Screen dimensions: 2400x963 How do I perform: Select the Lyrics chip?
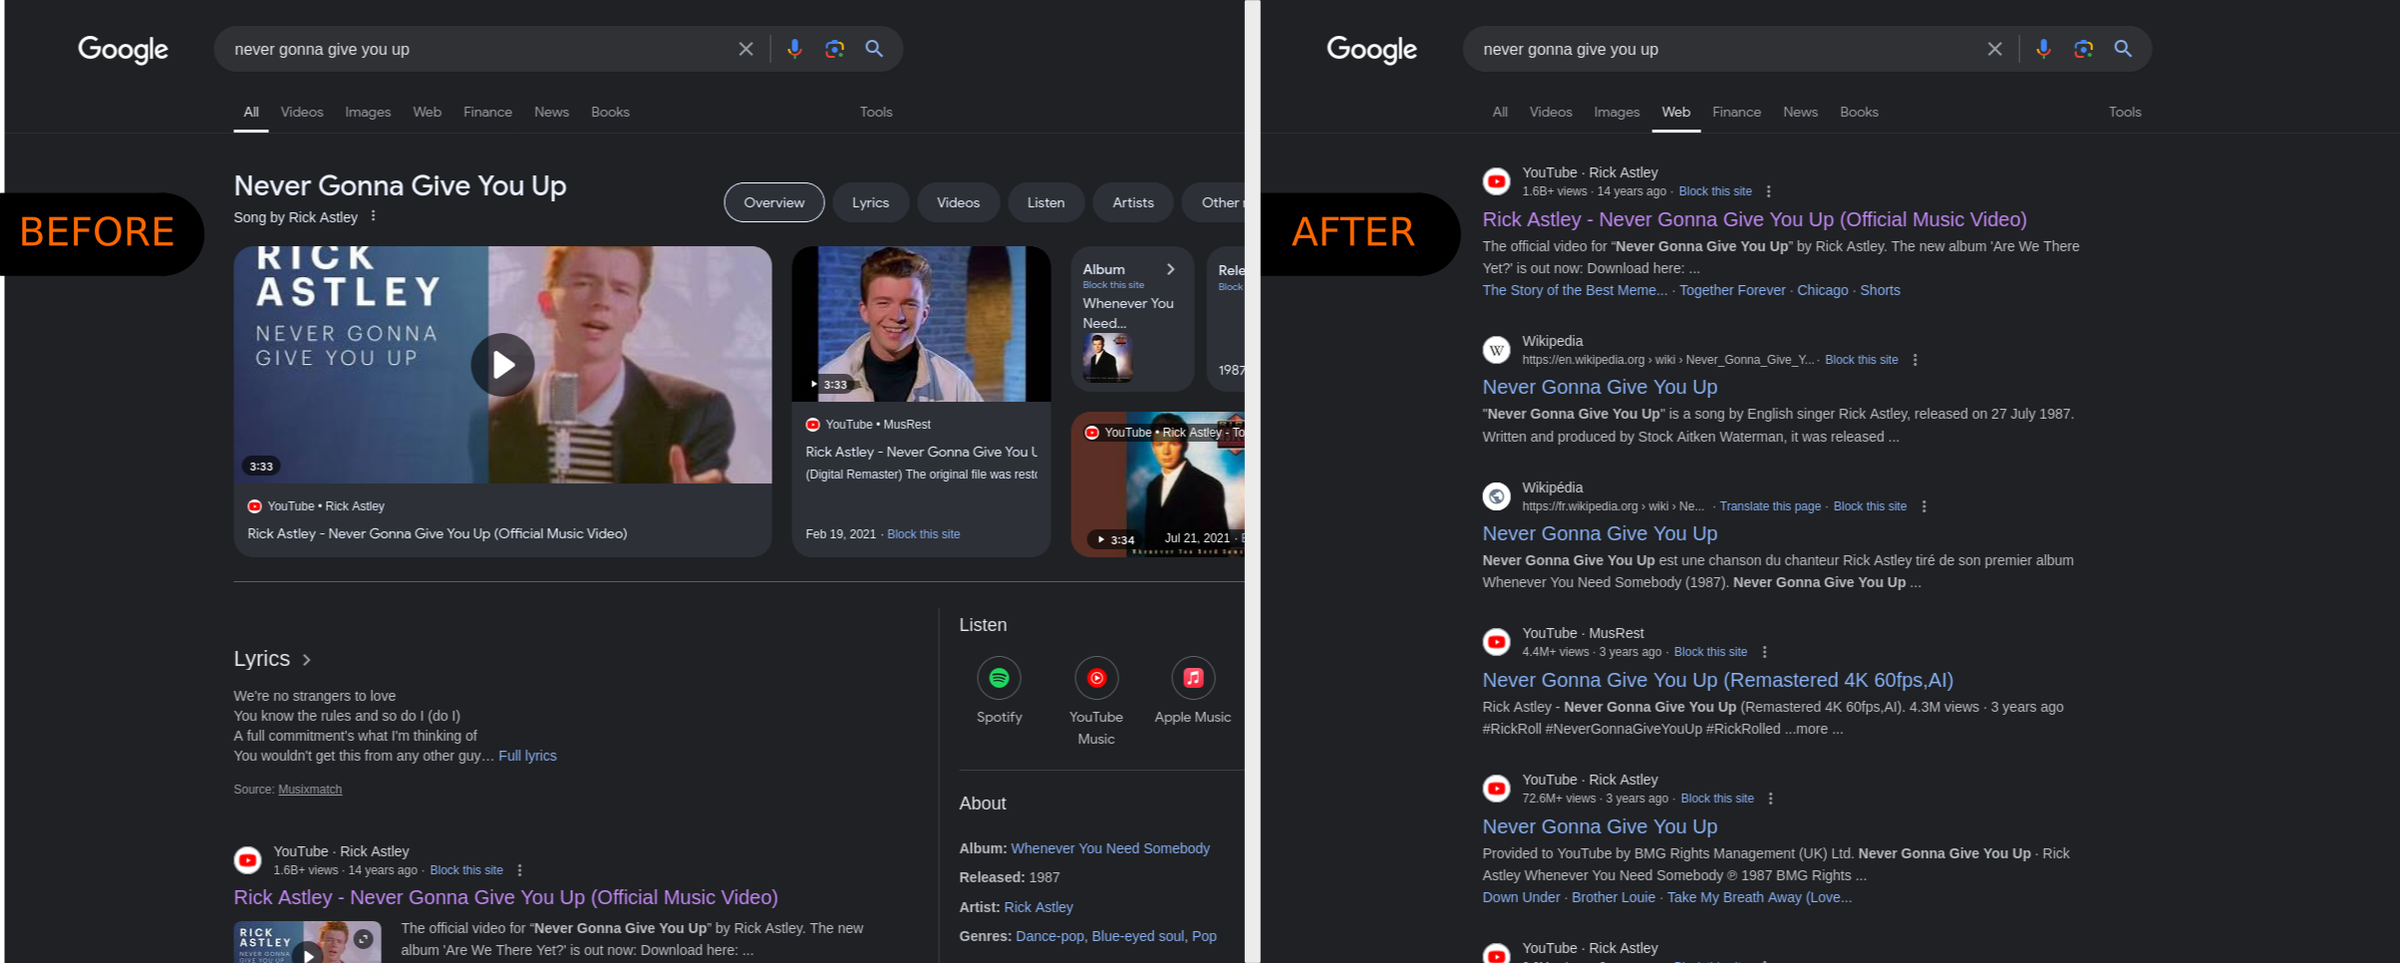(x=871, y=203)
